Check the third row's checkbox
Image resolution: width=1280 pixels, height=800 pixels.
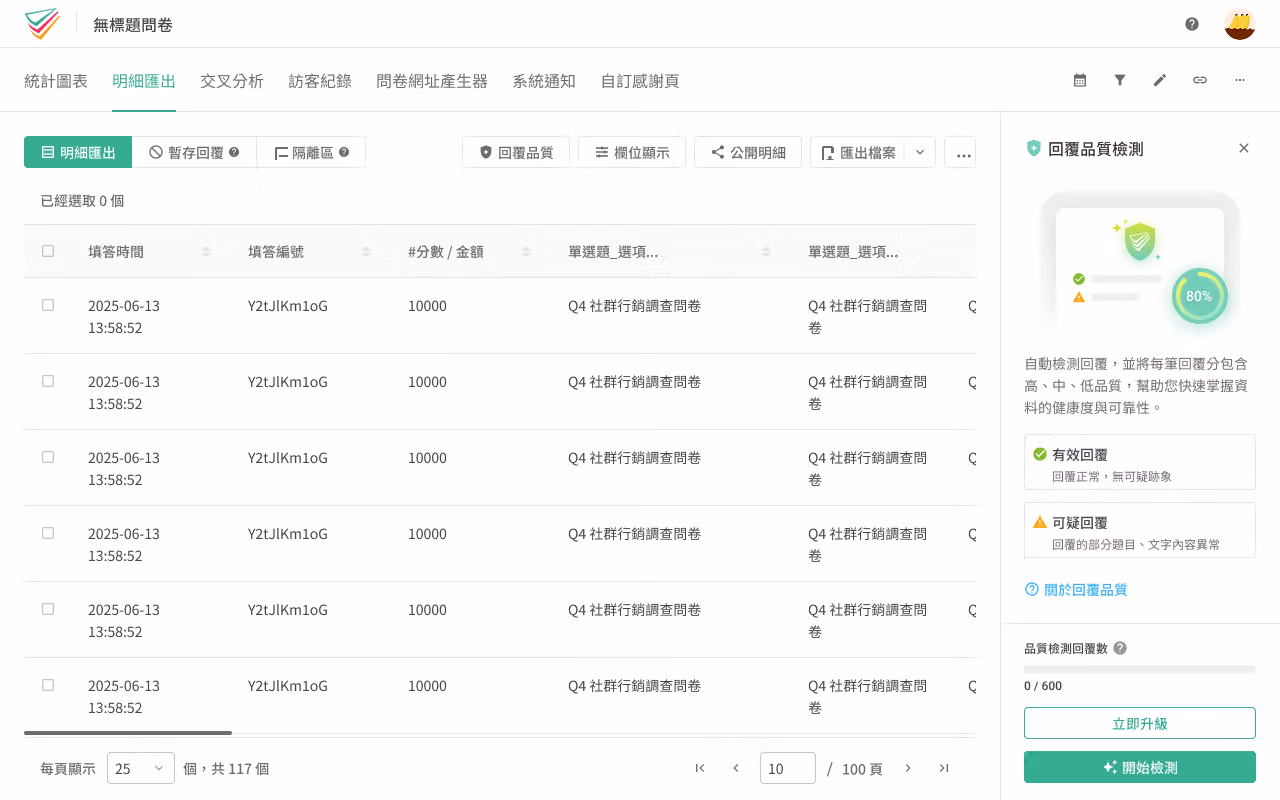coord(48,457)
